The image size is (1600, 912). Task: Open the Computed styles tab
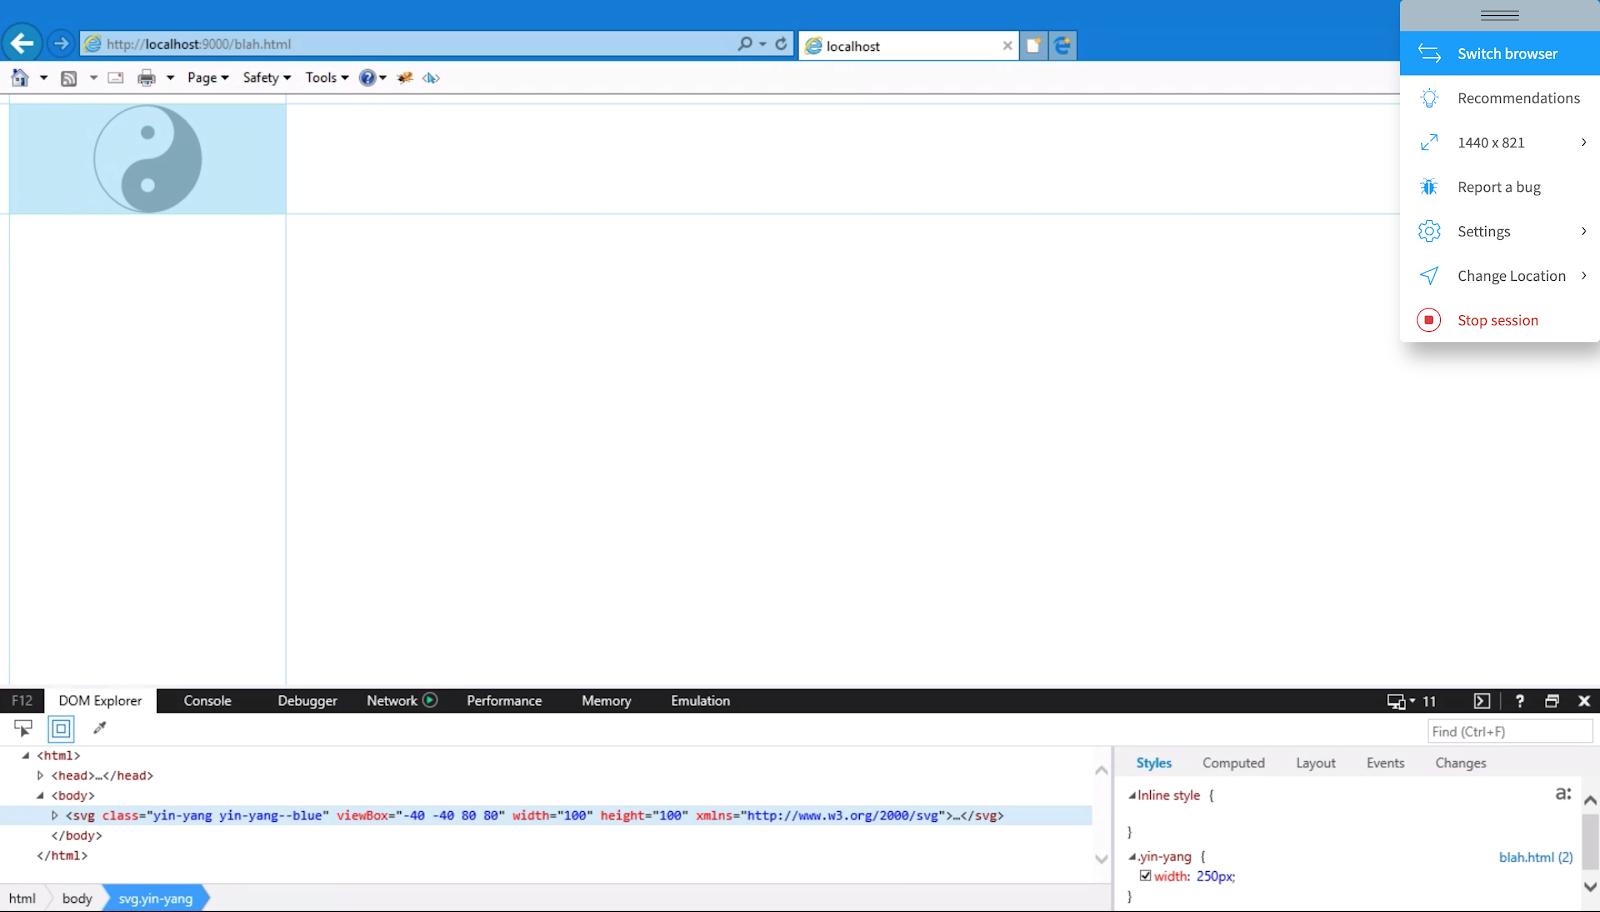pyautogui.click(x=1233, y=763)
